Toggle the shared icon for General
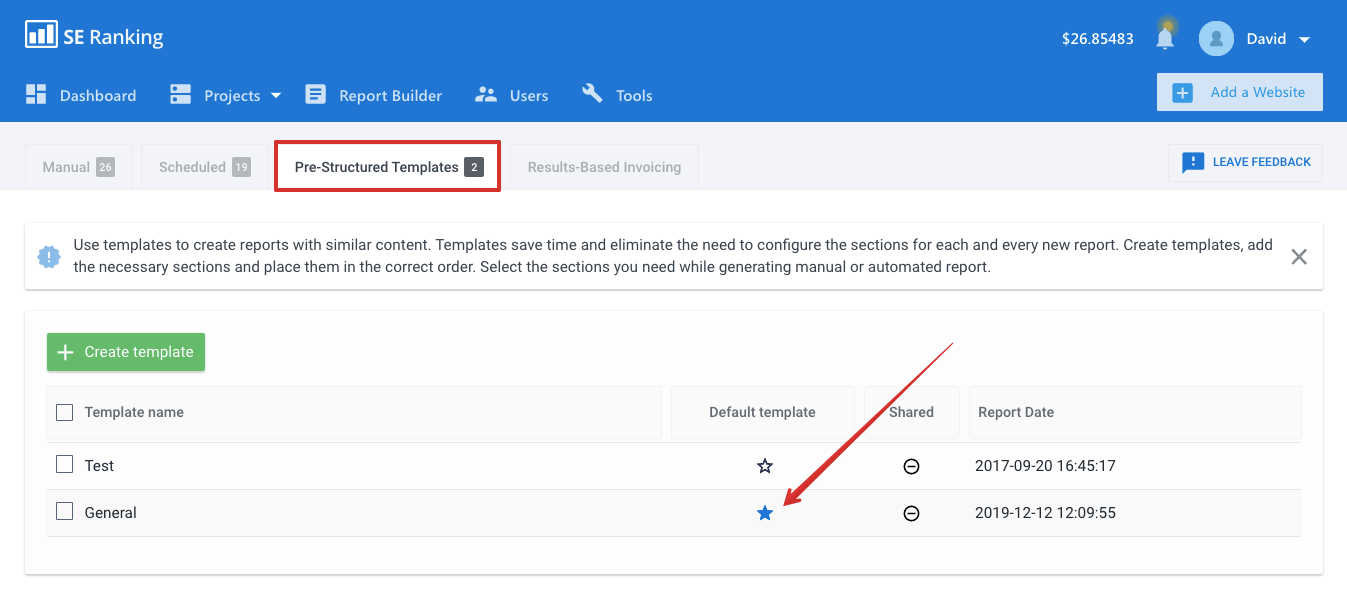1347x605 pixels. (x=911, y=513)
